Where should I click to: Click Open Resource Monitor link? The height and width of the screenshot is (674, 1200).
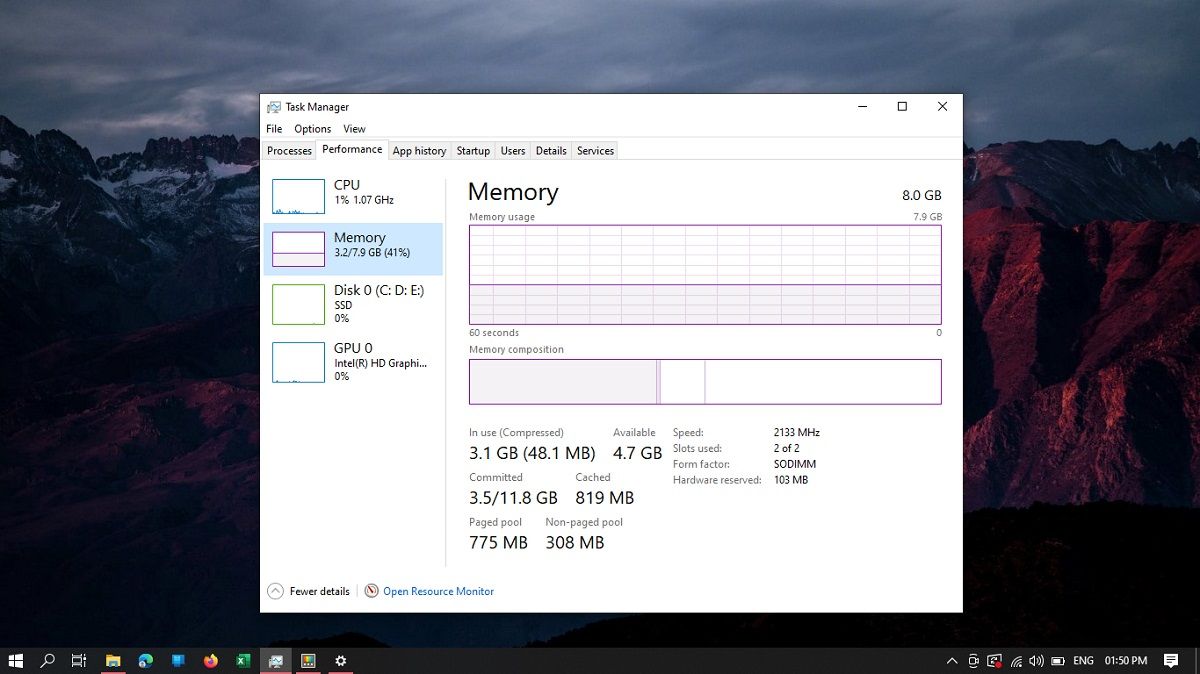pos(438,591)
